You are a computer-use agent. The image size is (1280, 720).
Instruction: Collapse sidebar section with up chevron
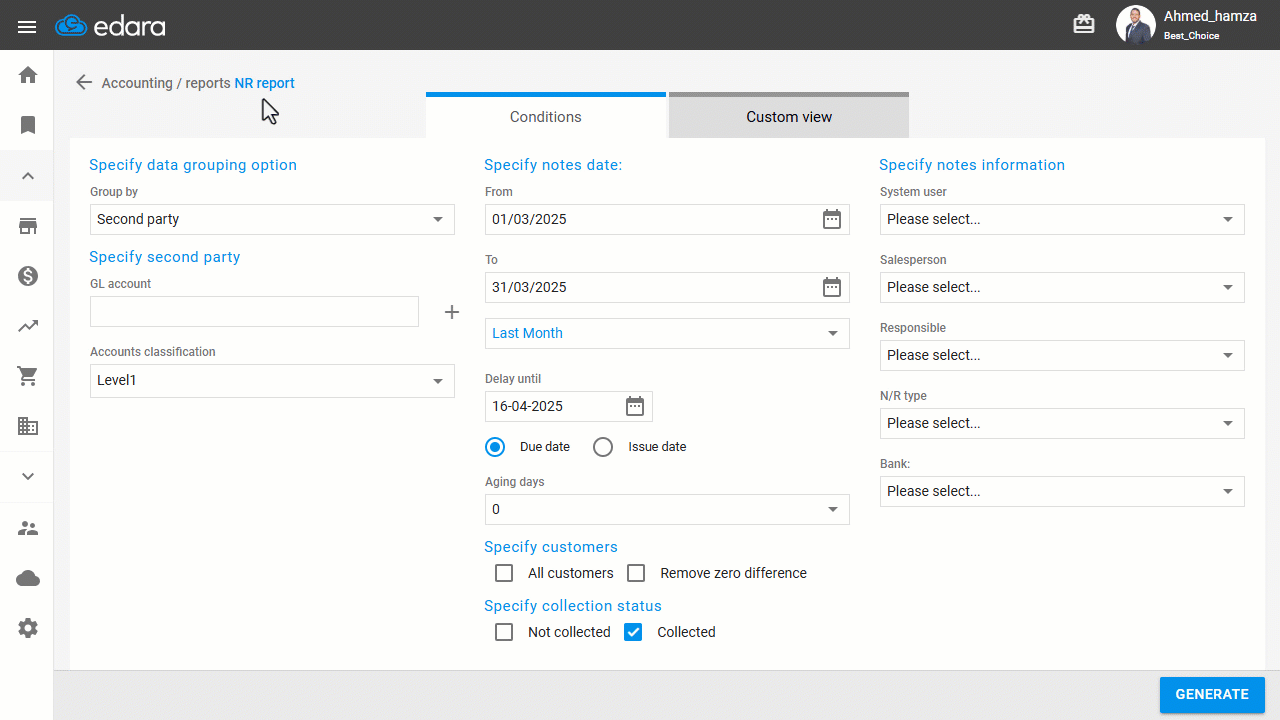(28, 176)
